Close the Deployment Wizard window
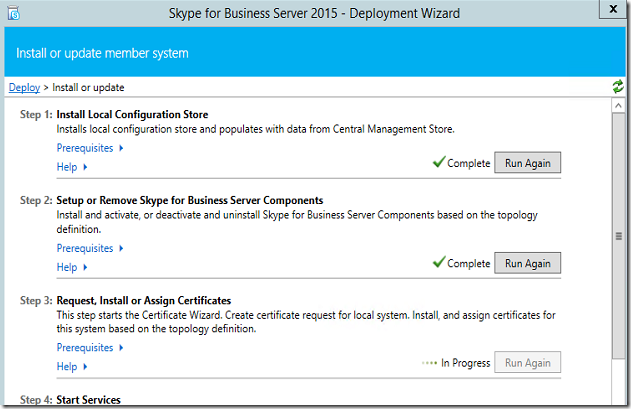Screen dimensions: 631x409 [x=611, y=9]
